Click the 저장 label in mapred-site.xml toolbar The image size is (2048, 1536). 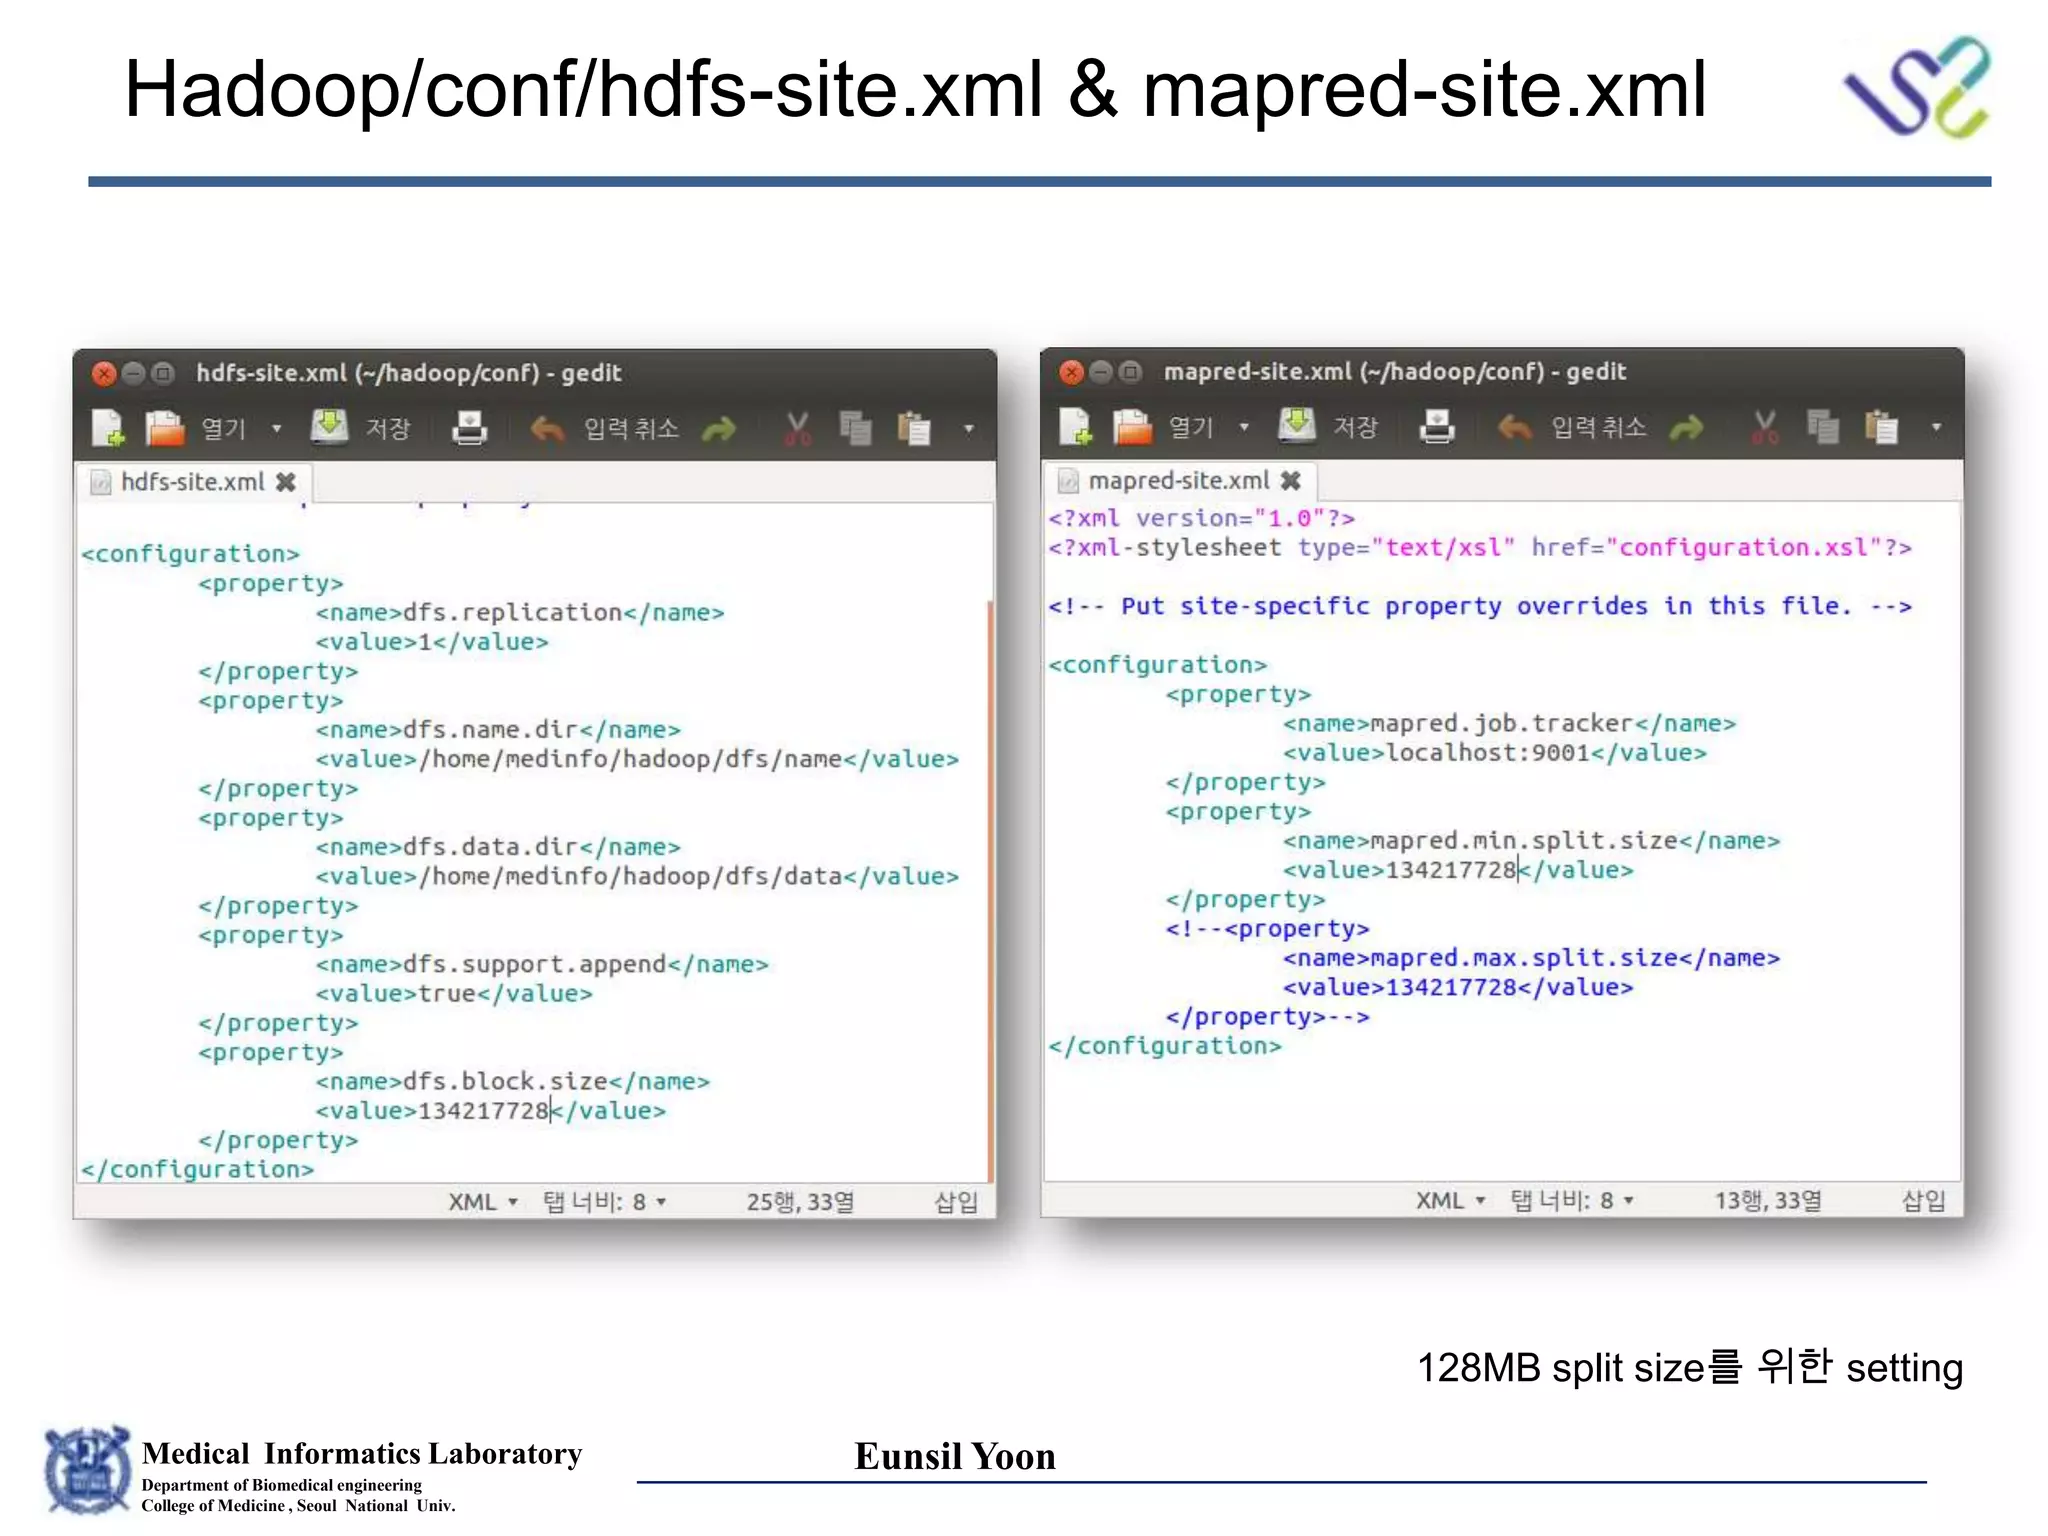click(x=1356, y=427)
